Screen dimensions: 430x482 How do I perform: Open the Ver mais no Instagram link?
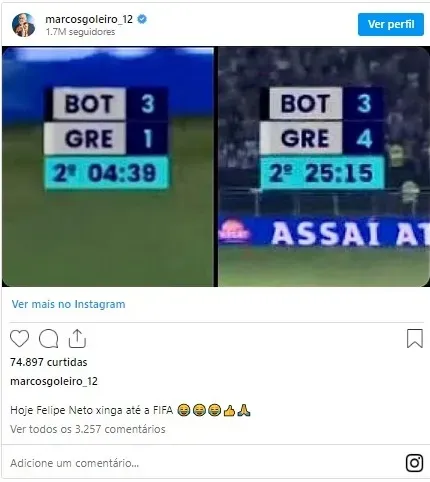tap(68, 304)
